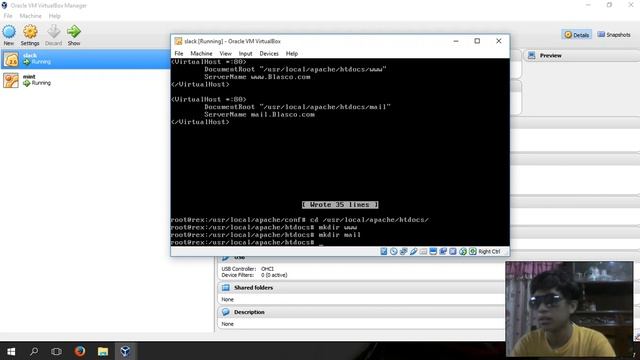Viewport: 640px width, 360px height.
Task: Open View menu in slack VM window
Action: (225, 53)
